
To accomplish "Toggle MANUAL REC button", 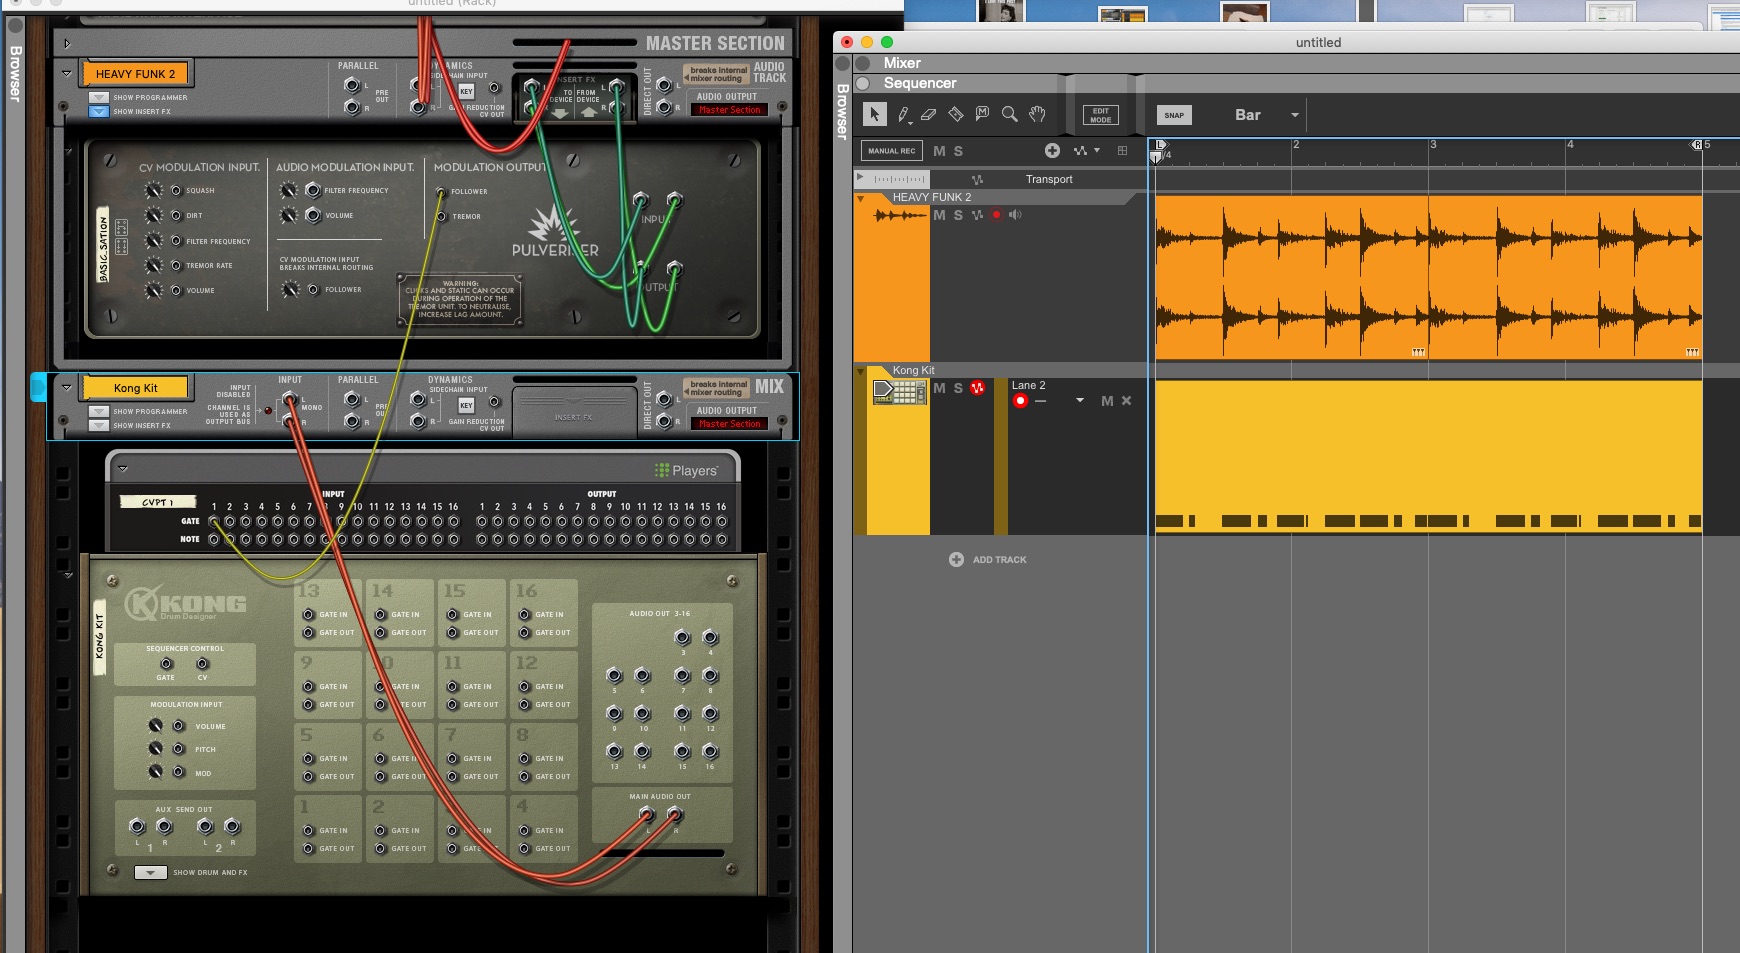I will point(891,151).
